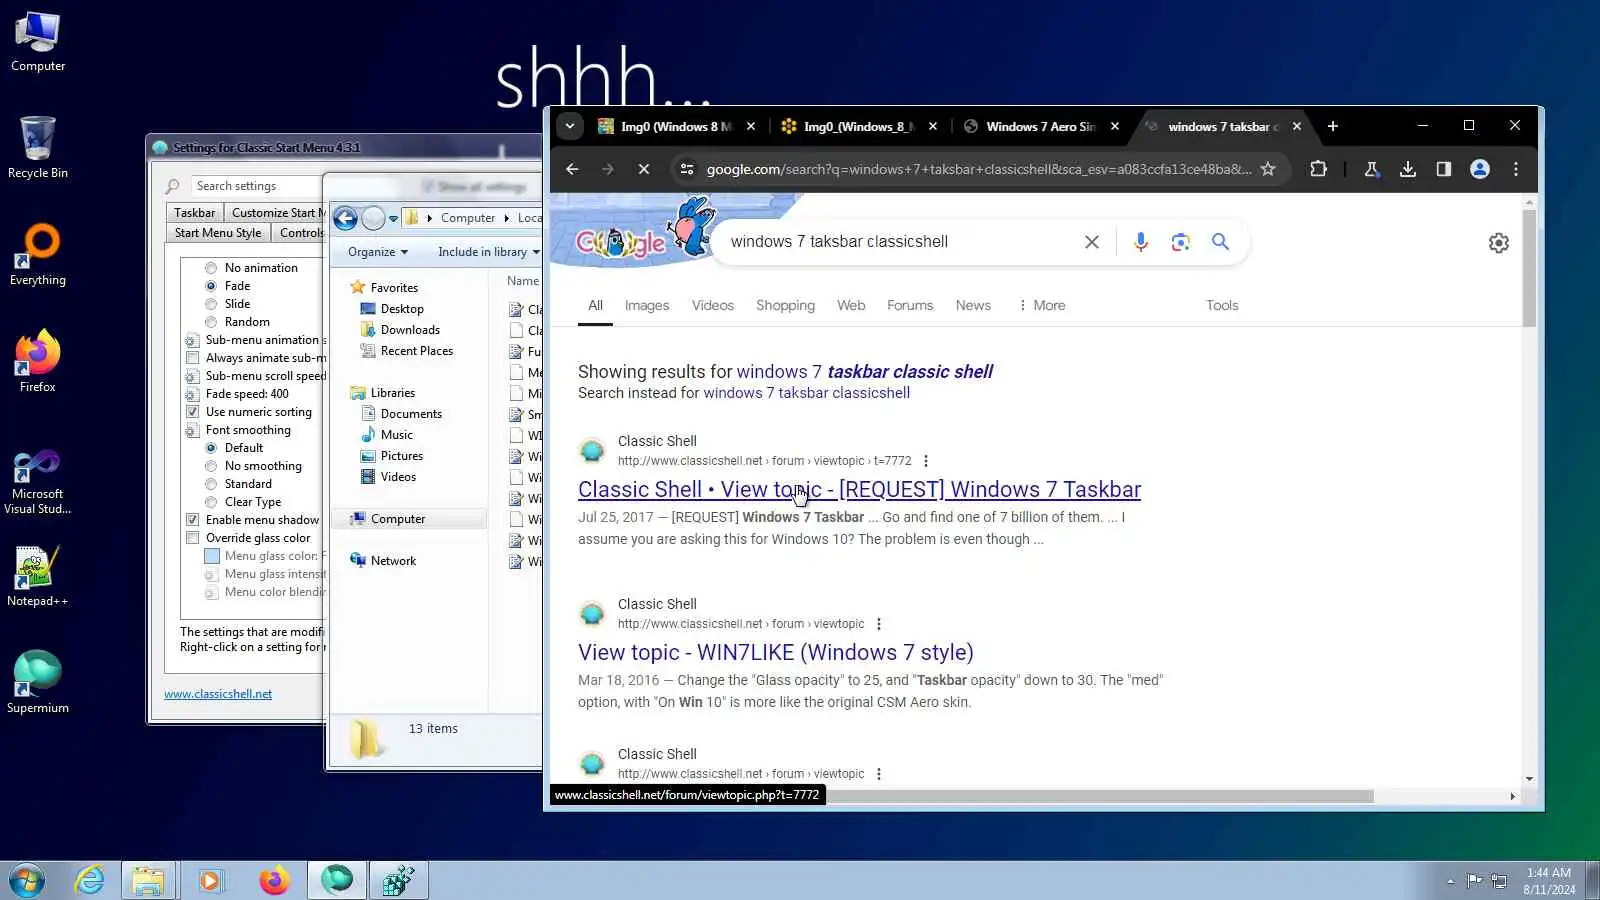Clear the Google search box

tap(1092, 242)
